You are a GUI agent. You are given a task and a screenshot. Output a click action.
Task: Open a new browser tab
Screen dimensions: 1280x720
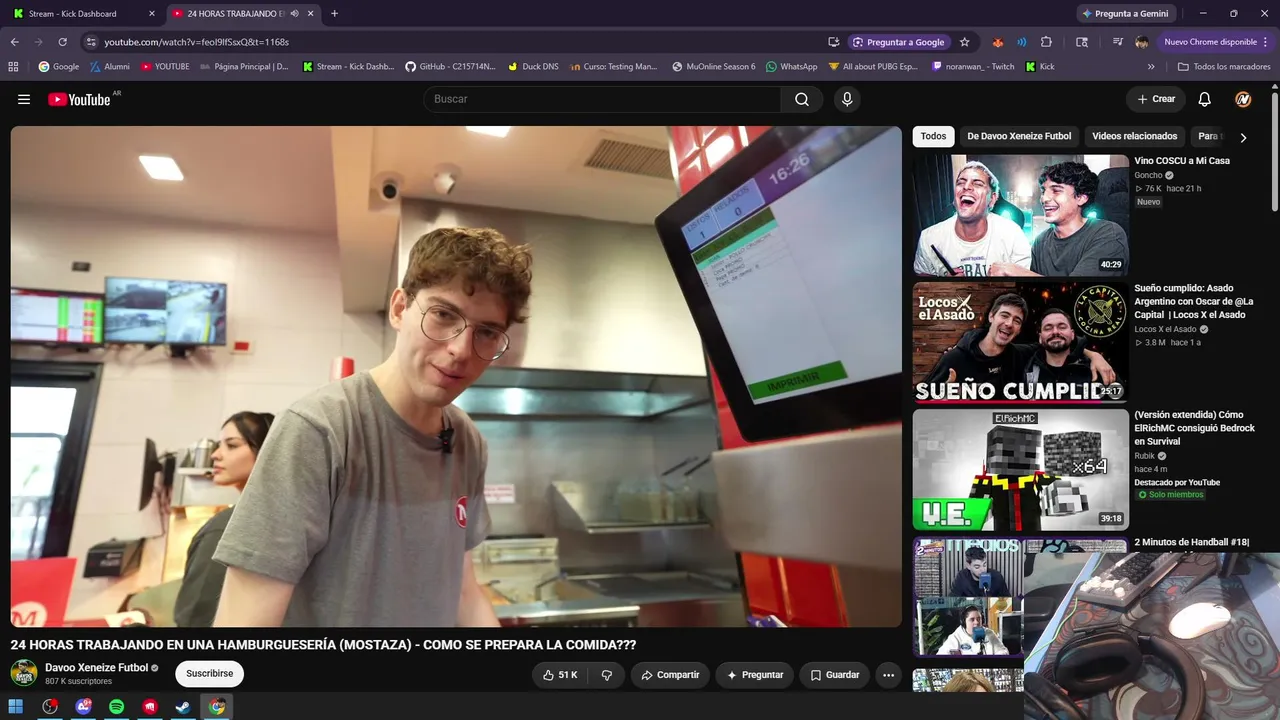[x=334, y=14]
